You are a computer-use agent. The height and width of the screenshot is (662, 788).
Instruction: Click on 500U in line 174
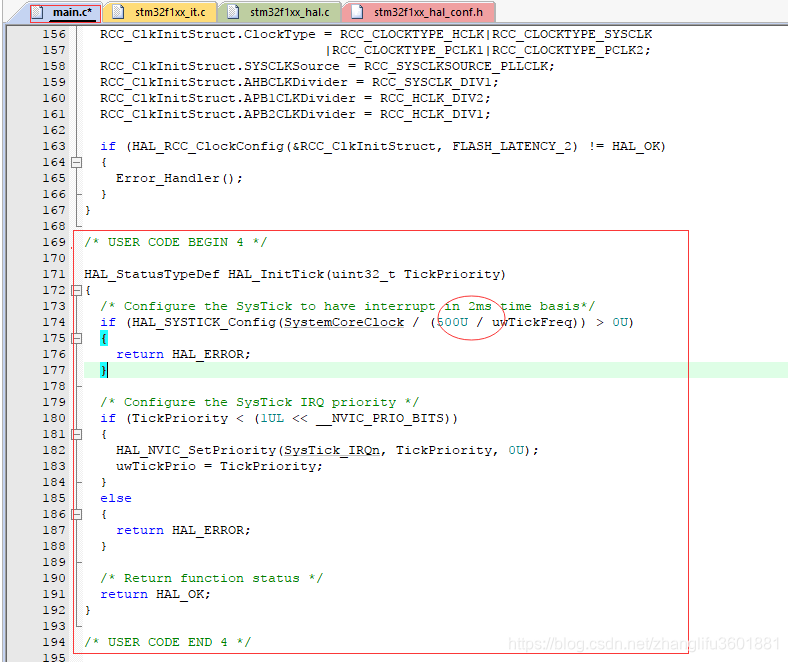click(453, 322)
